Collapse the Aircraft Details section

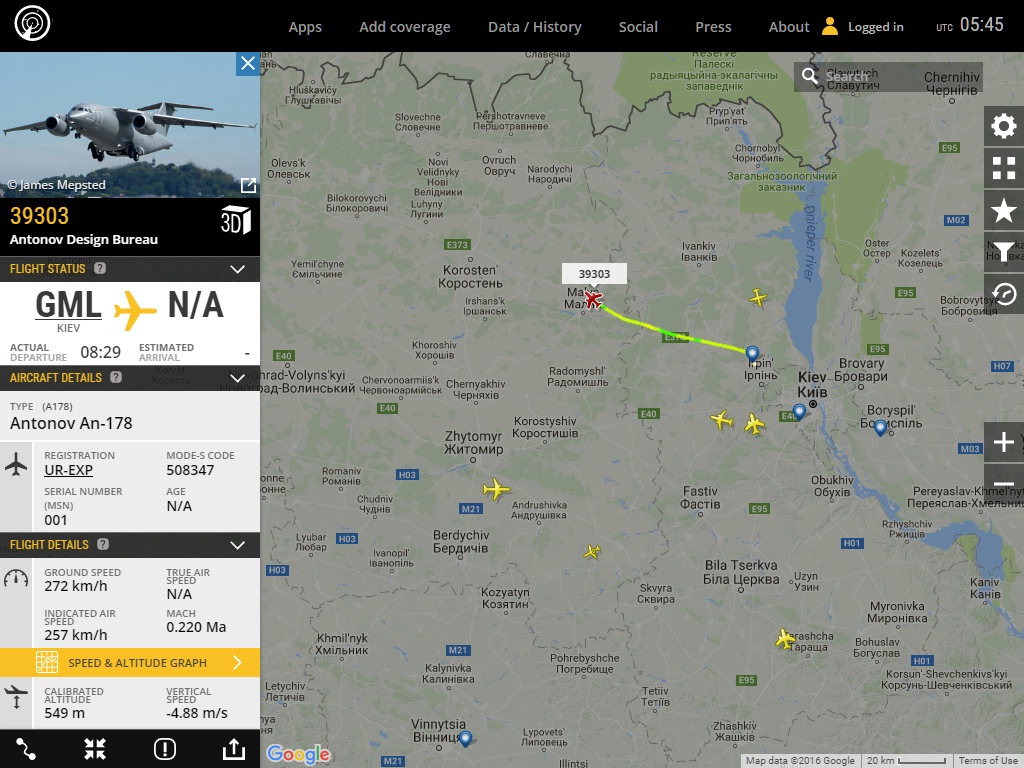(x=238, y=378)
